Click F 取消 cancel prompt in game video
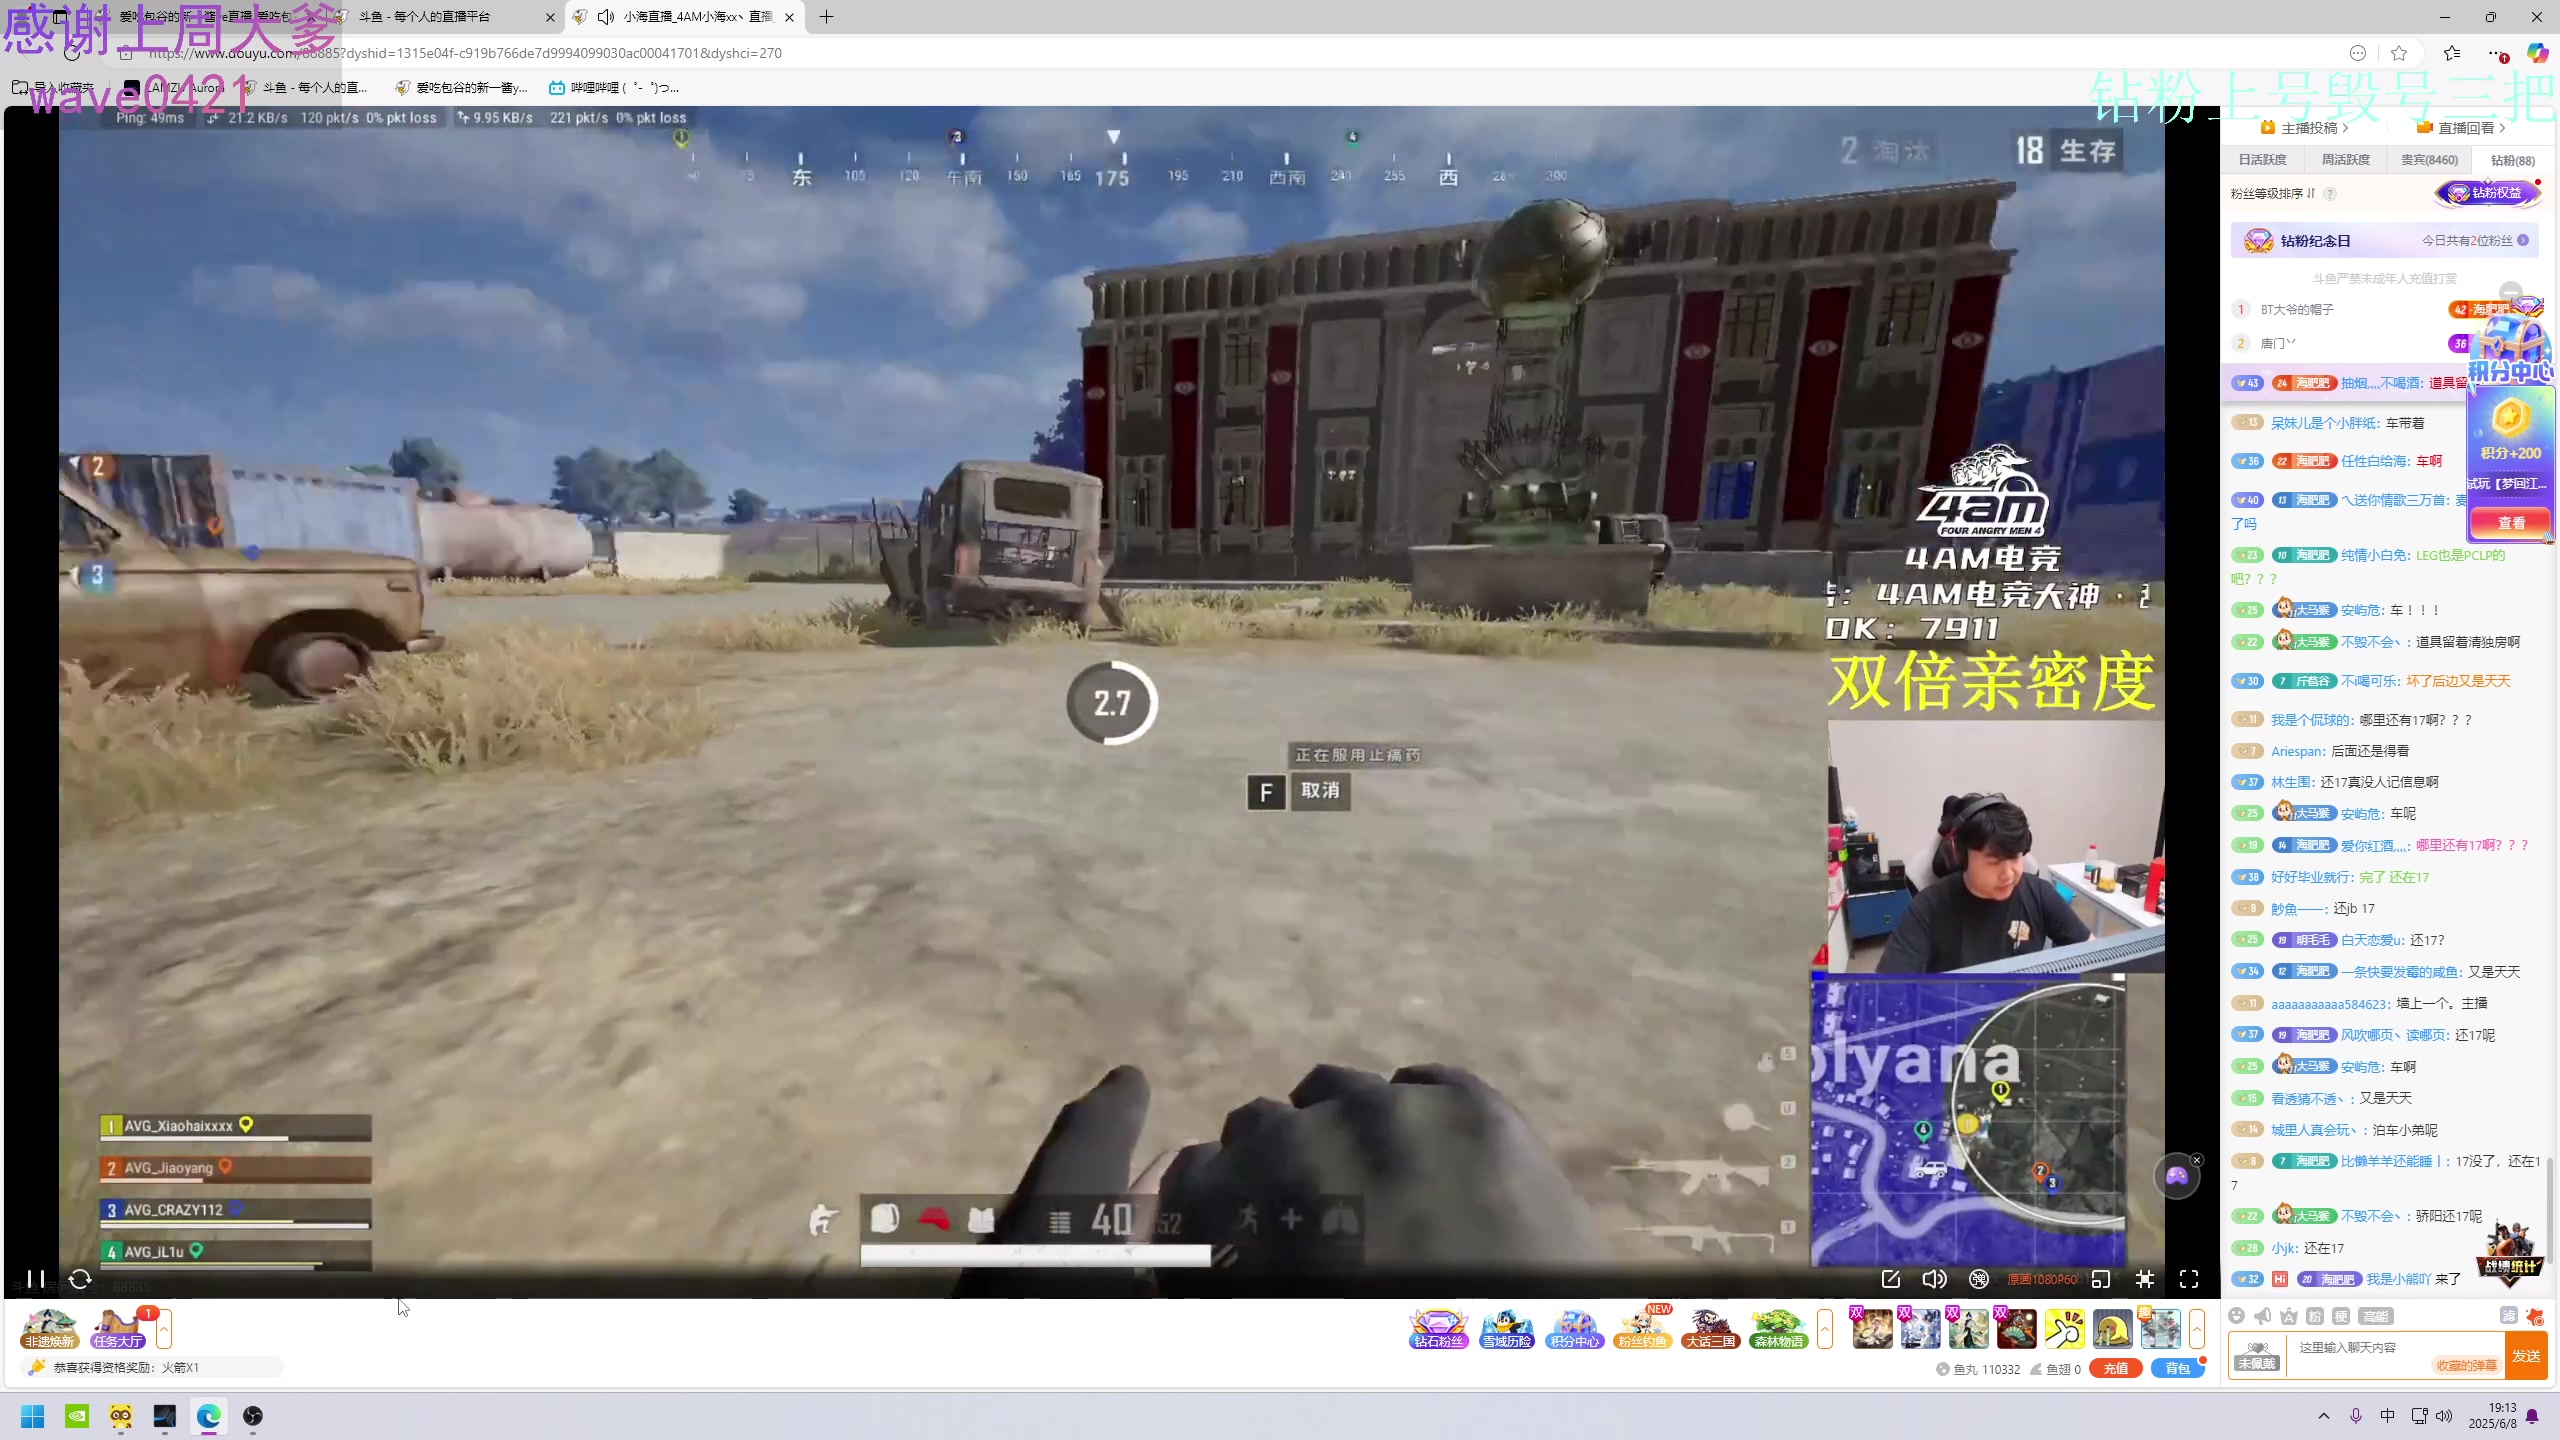This screenshot has width=2560, height=1440. pos(1299,792)
